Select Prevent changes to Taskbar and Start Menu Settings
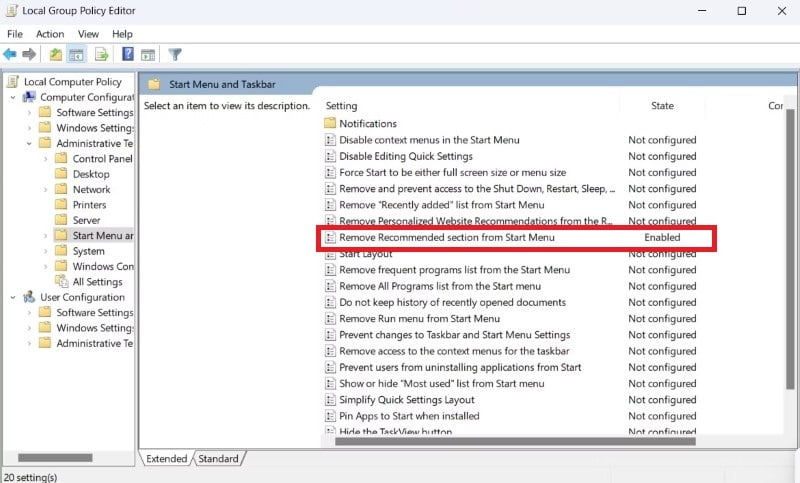The height and width of the screenshot is (483, 800). 454,335
